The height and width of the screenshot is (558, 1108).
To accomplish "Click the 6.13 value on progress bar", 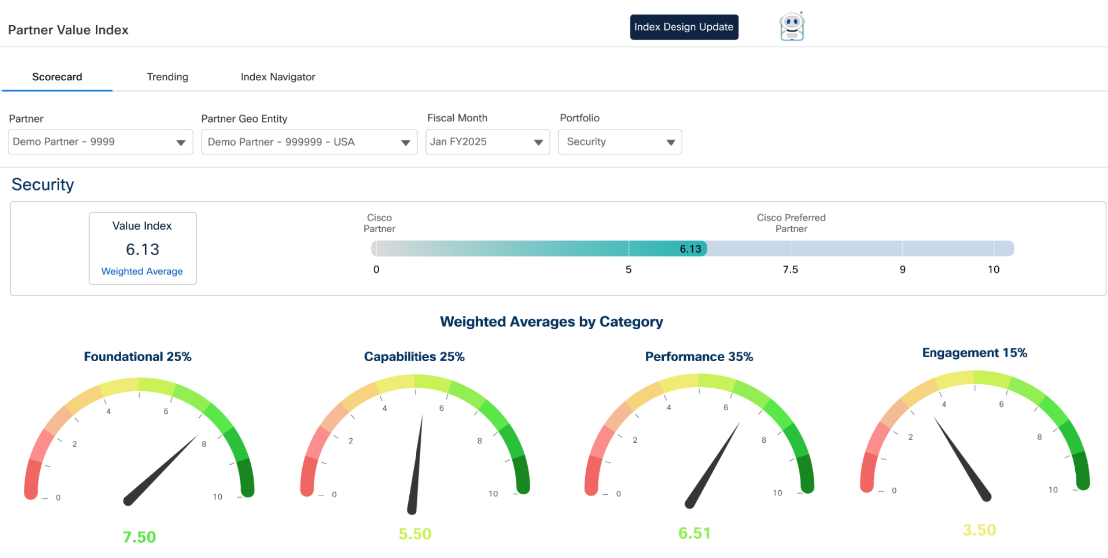I will (x=690, y=249).
